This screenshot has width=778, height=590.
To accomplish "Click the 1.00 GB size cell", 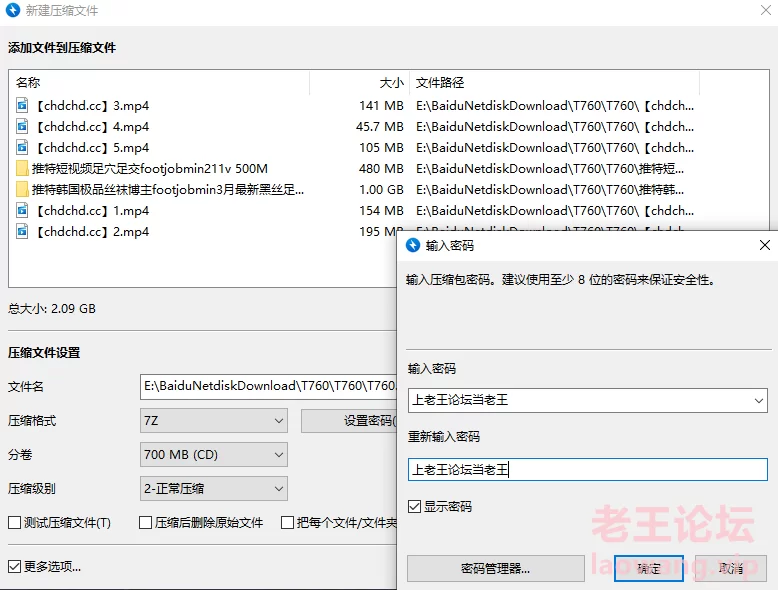I will pos(382,190).
